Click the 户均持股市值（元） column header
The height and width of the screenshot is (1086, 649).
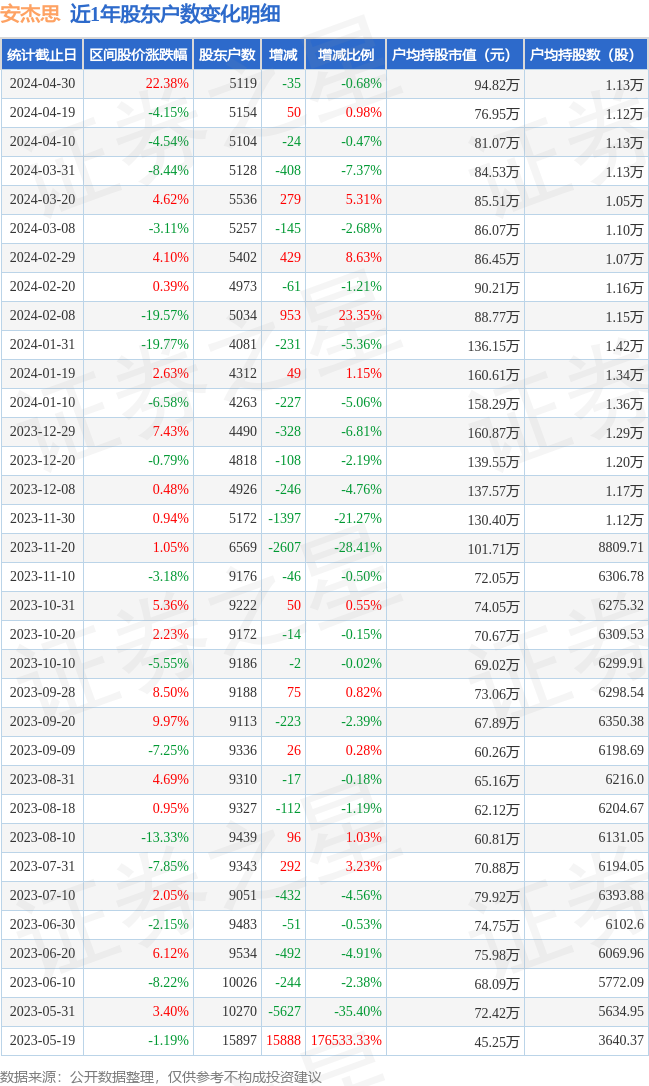pyautogui.click(x=455, y=55)
